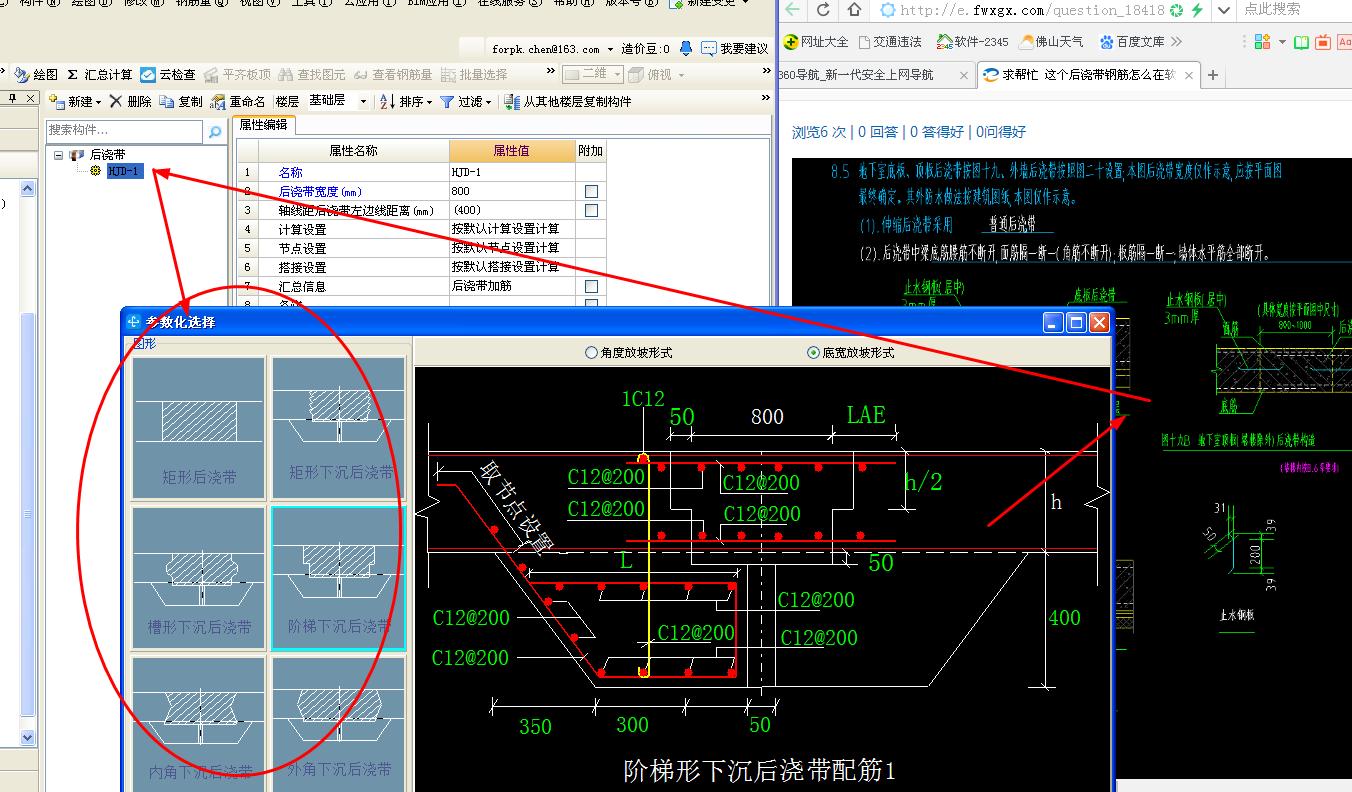Open the 在线服务 menu
The image size is (1352, 792).
[x=510, y=3]
